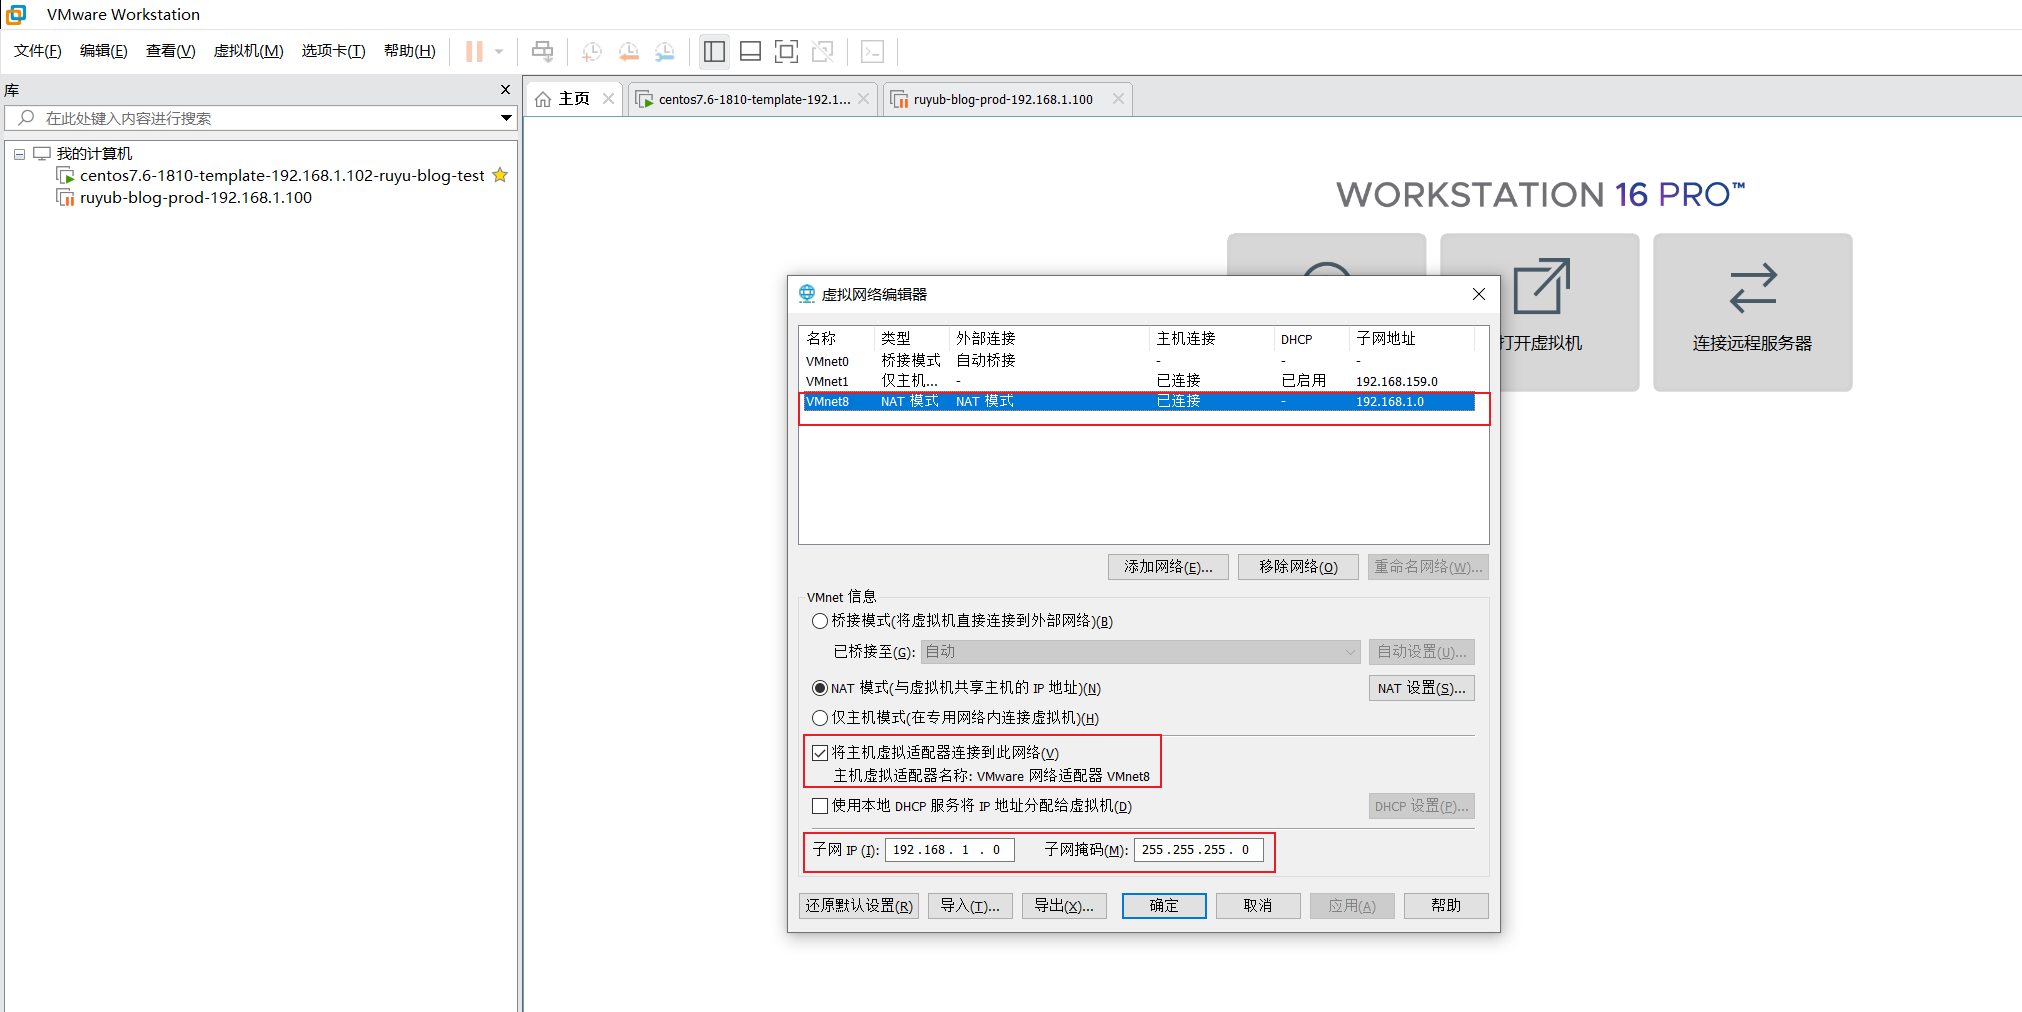Click the 导入(T)... button
The width and height of the screenshot is (2022, 1012).
(x=970, y=906)
